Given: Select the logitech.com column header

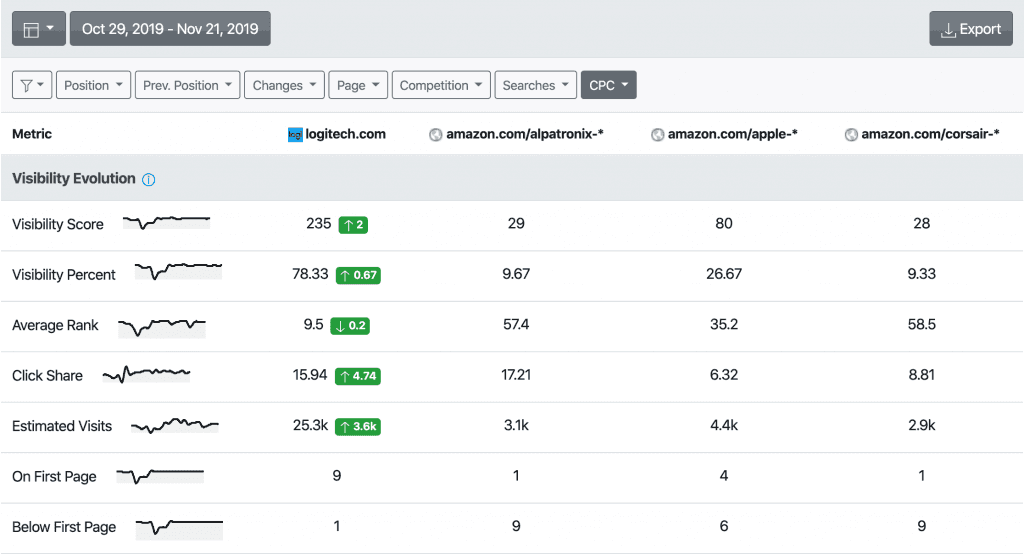Looking at the screenshot, I should (337, 134).
